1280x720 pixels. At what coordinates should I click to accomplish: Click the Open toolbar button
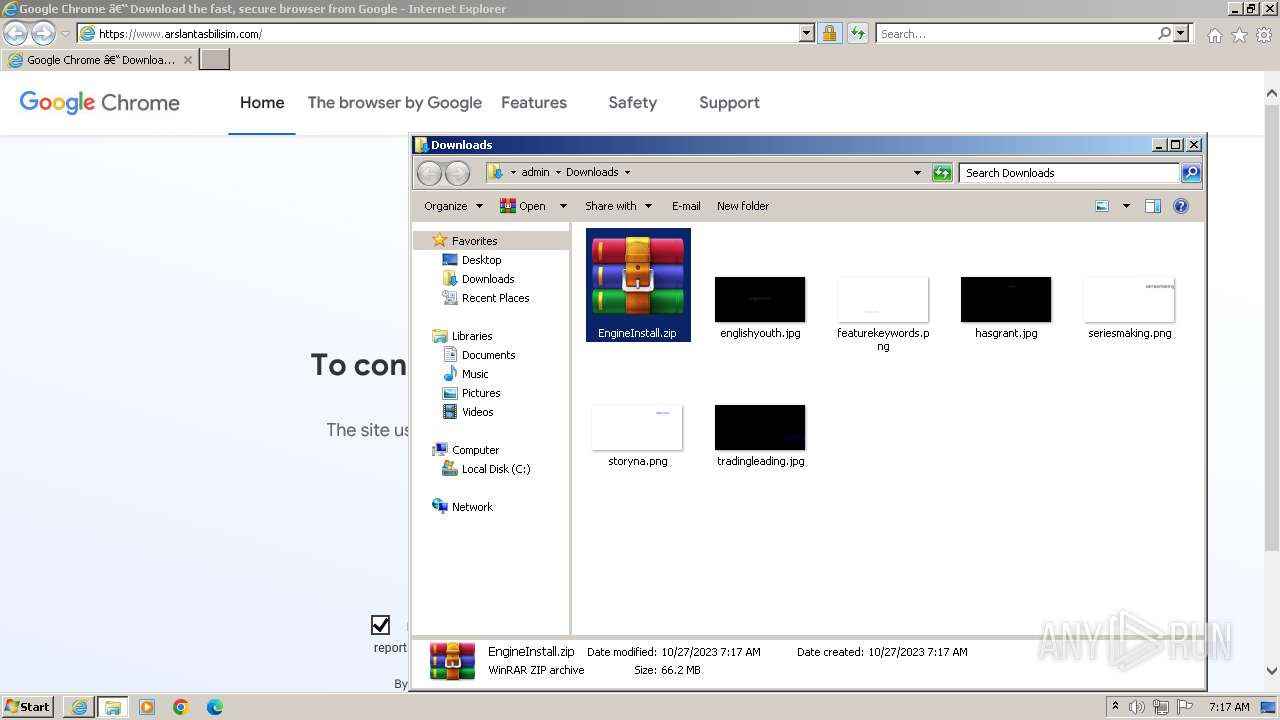pos(523,206)
